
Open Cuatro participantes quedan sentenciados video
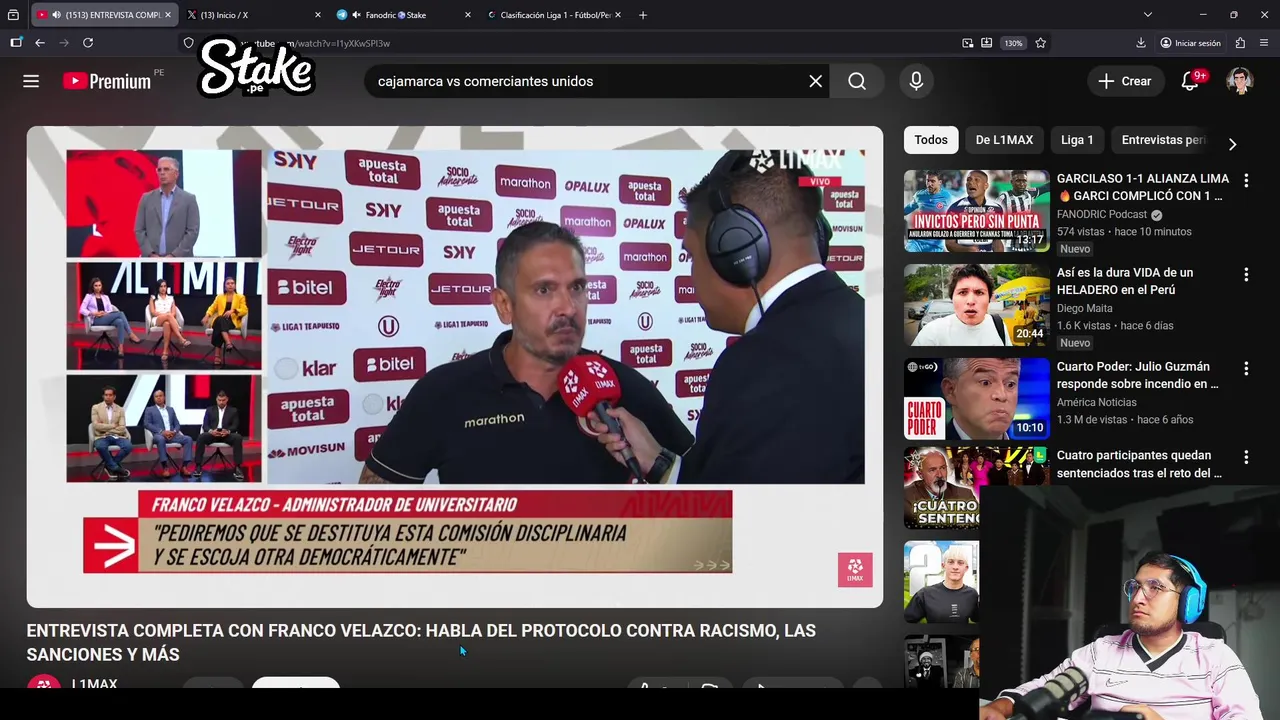[1139, 464]
